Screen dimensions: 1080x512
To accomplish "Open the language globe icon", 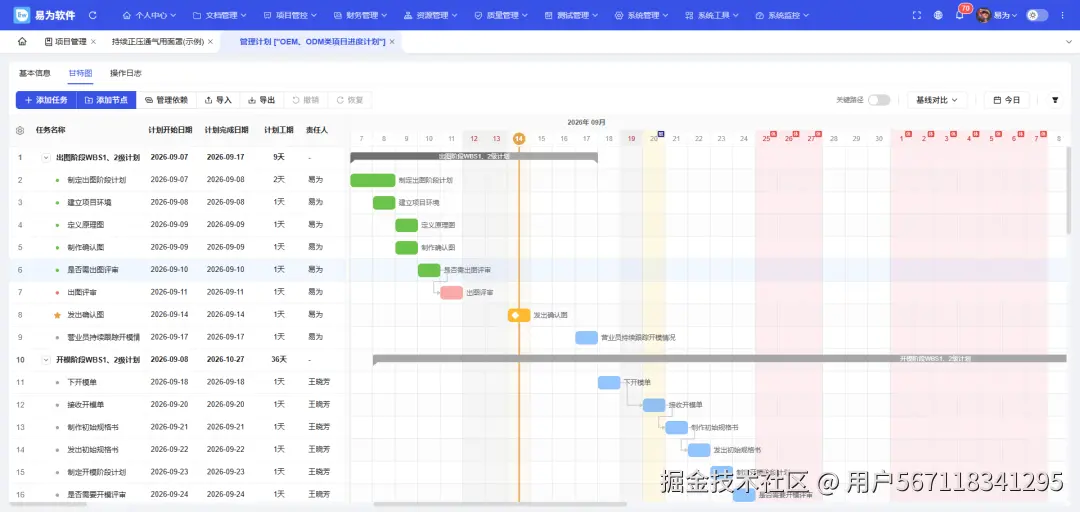I will pos(938,15).
